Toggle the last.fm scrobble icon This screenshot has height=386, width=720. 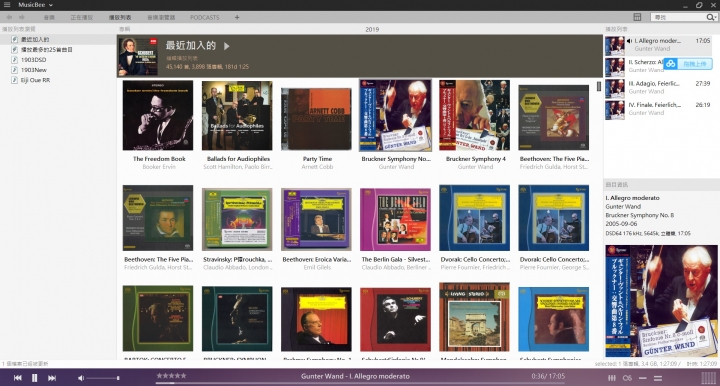pos(627,378)
